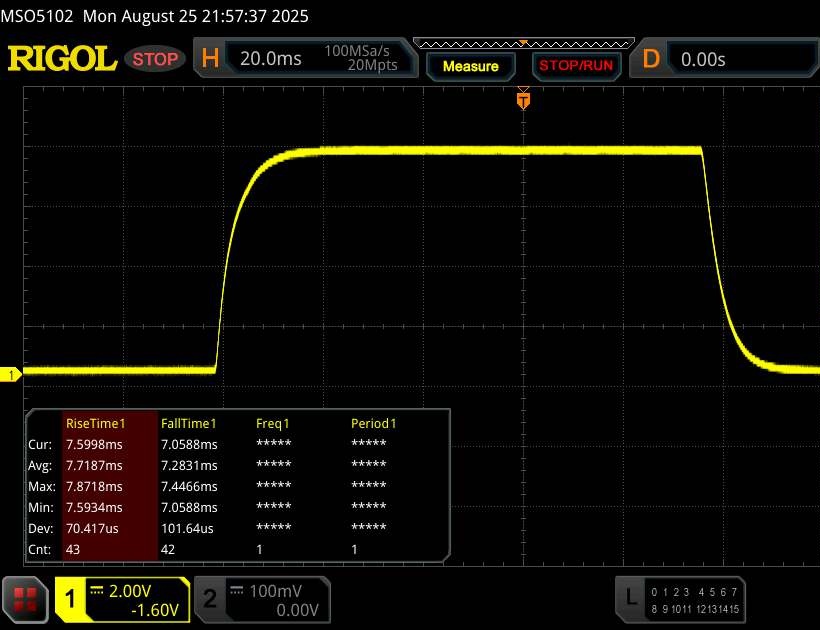Open the red grid function menu icon
The width and height of the screenshot is (820, 630).
point(26,598)
